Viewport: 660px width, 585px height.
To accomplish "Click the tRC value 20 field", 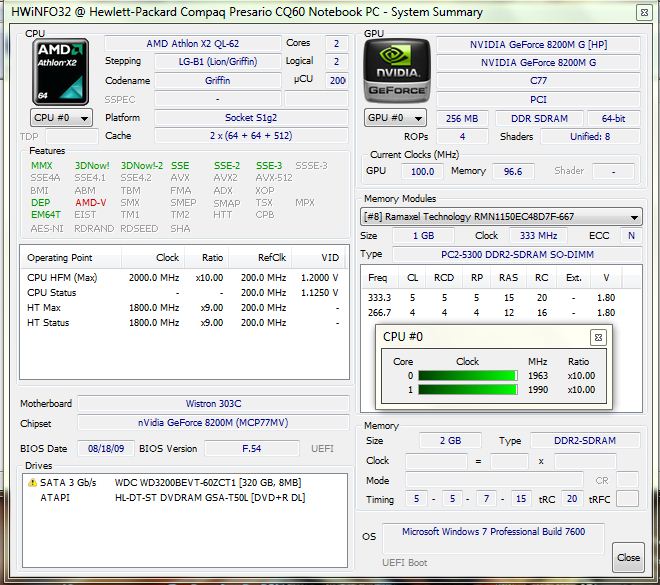I will [x=572, y=499].
